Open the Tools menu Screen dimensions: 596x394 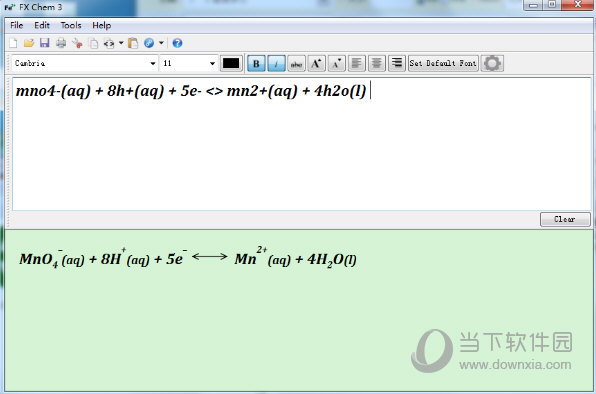(x=71, y=25)
